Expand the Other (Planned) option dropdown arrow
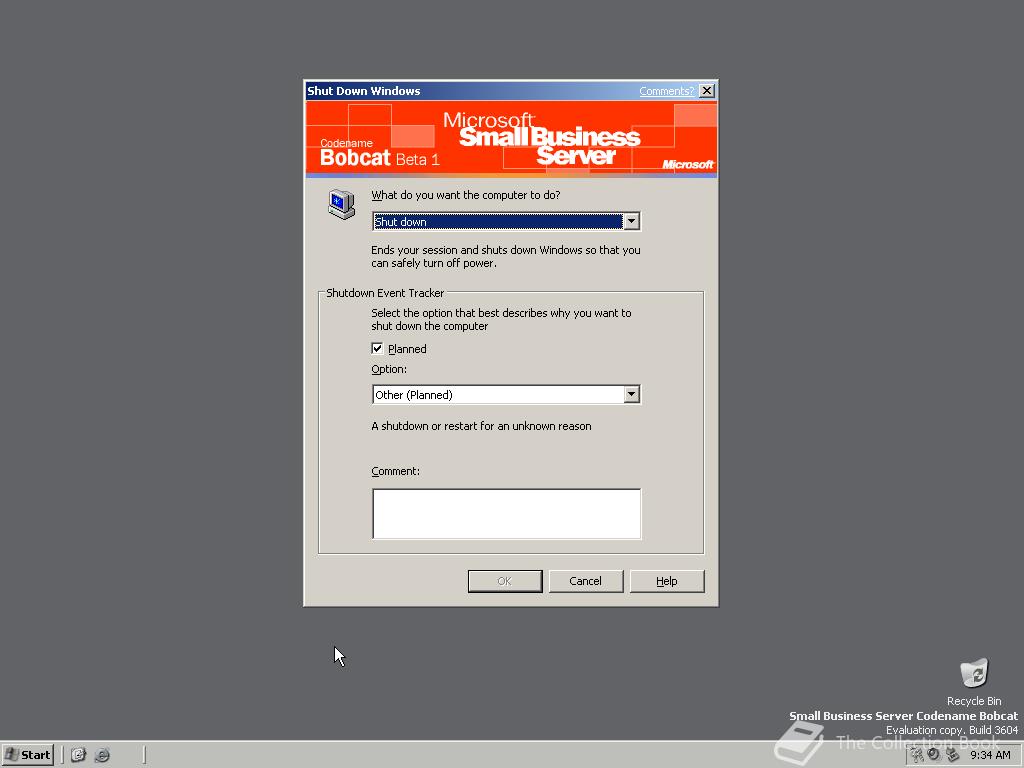1024x768 pixels. pyautogui.click(x=631, y=394)
